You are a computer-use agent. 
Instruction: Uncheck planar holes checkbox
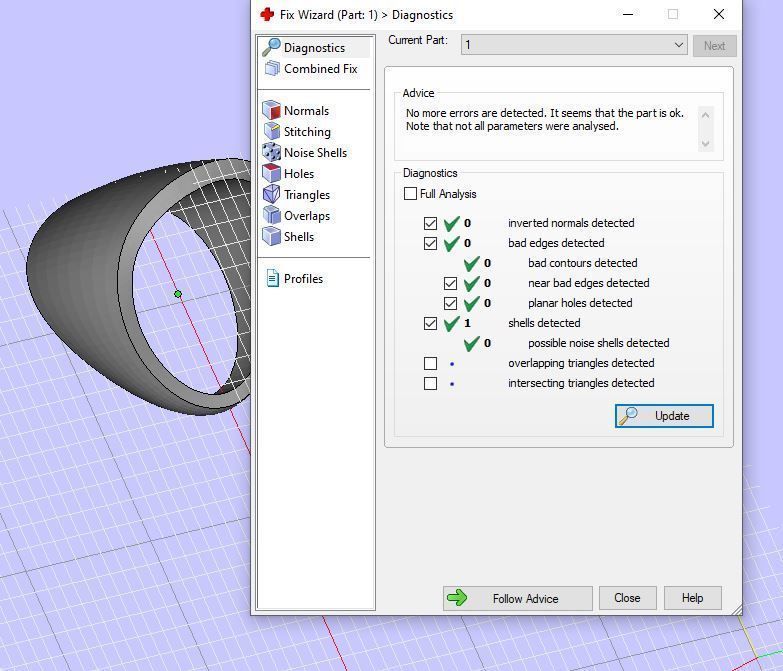450,303
